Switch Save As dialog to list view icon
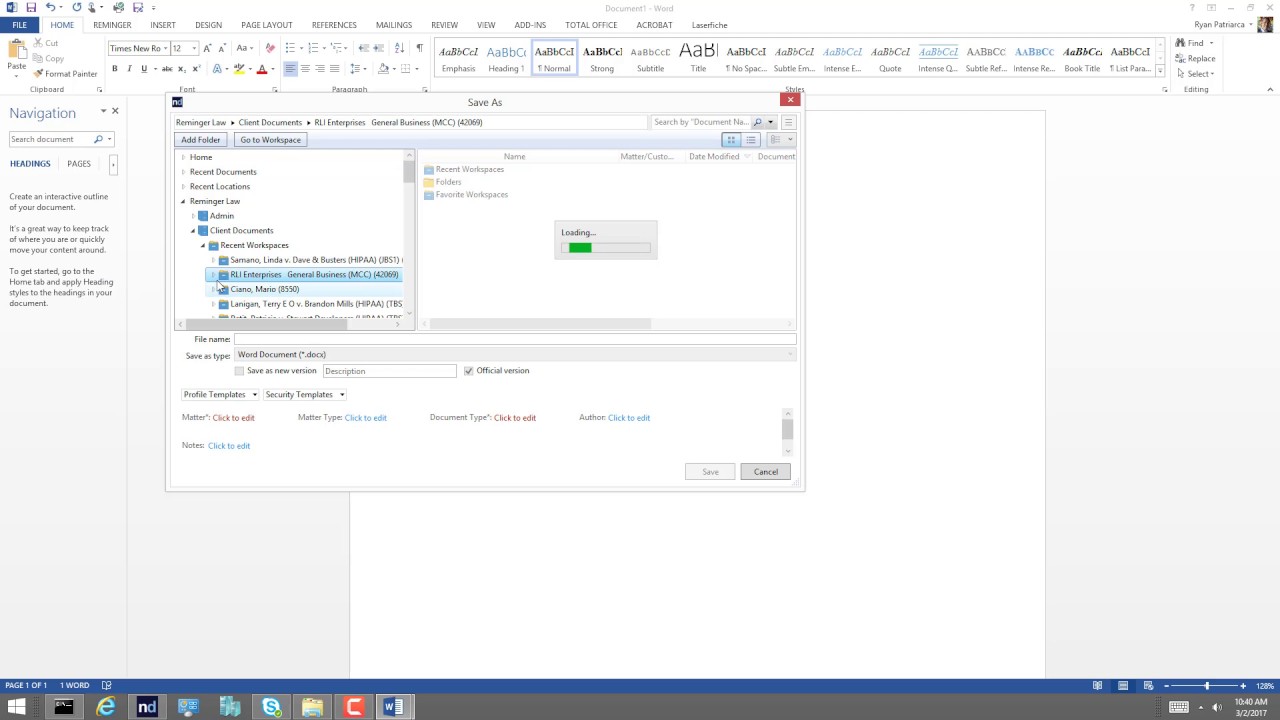The width and height of the screenshot is (1280, 720). tap(751, 140)
